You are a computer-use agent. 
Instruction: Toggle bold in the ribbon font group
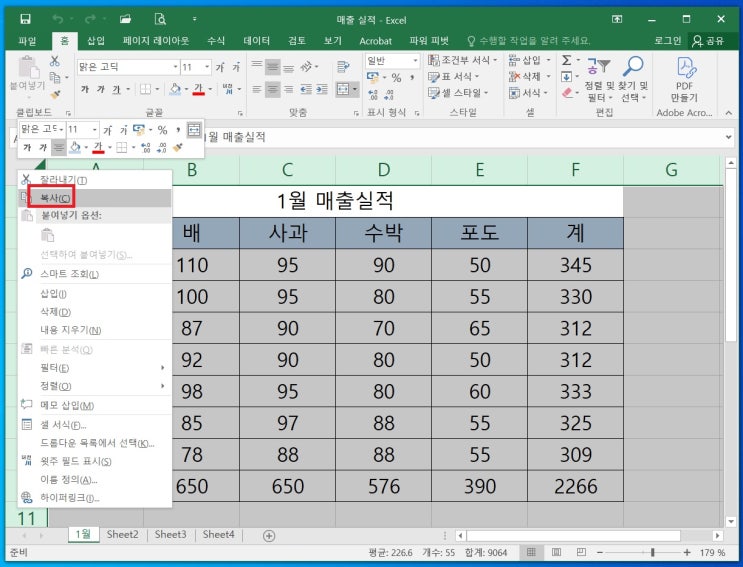coord(84,90)
